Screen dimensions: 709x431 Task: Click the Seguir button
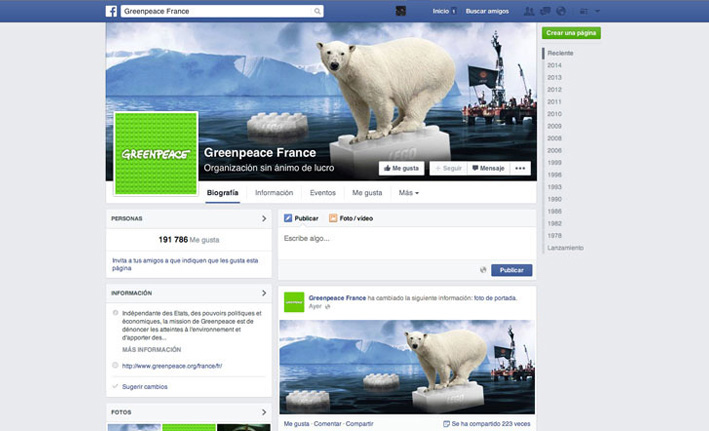coord(448,168)
